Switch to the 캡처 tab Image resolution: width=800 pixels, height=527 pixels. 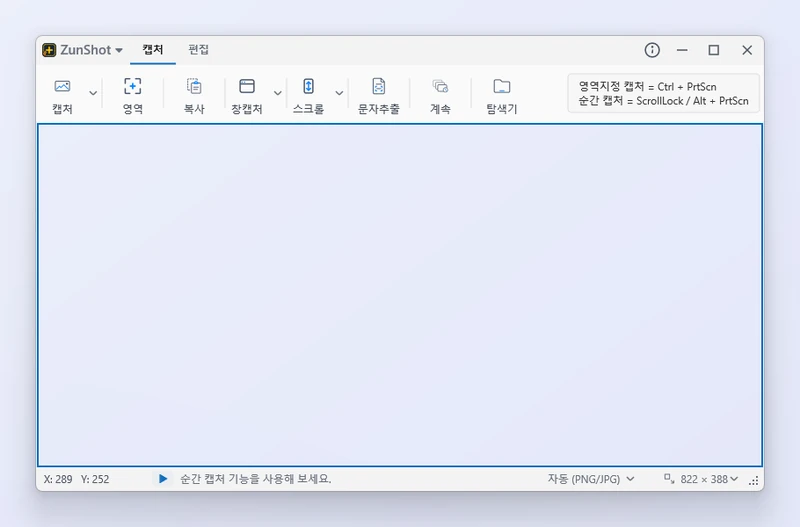pos(153,49)
